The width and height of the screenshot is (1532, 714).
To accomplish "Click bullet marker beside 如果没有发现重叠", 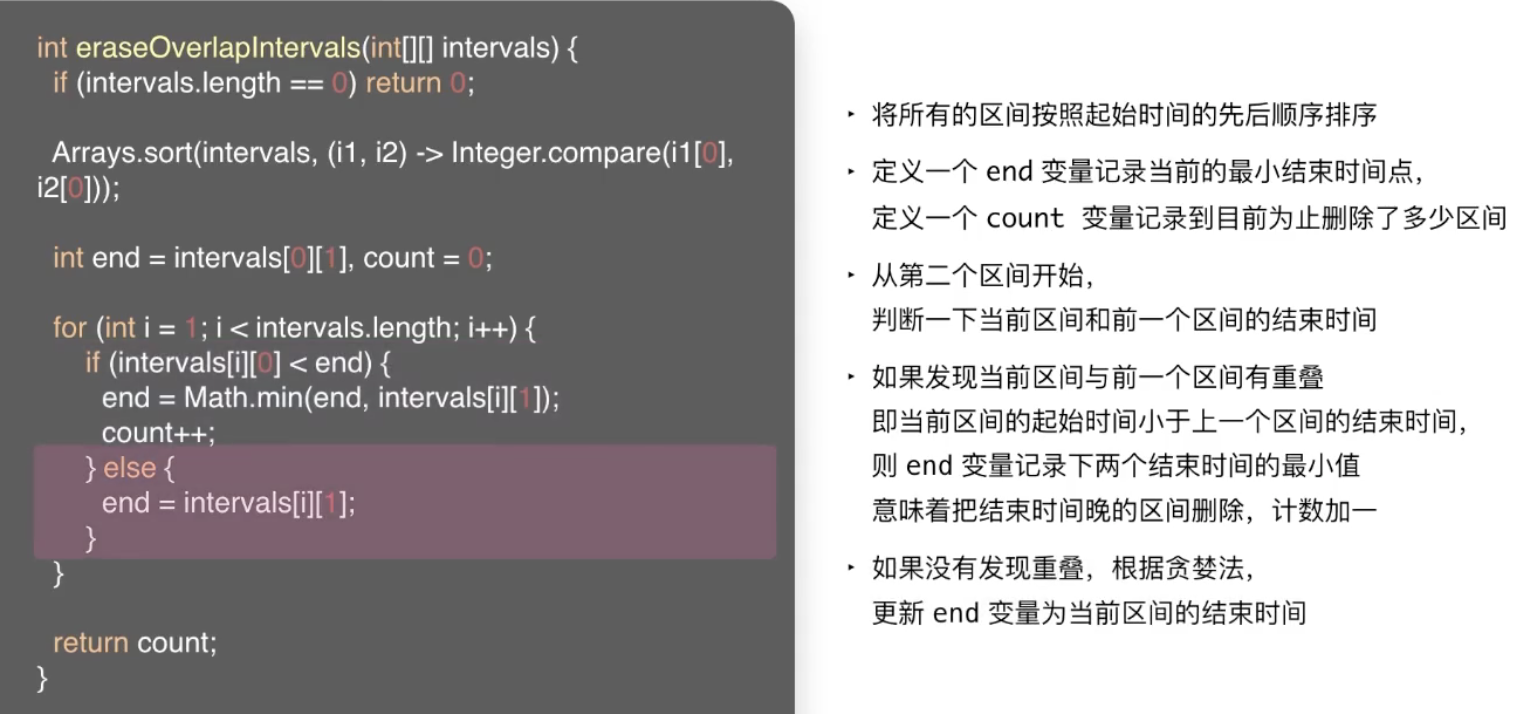I will coord(851,570).
